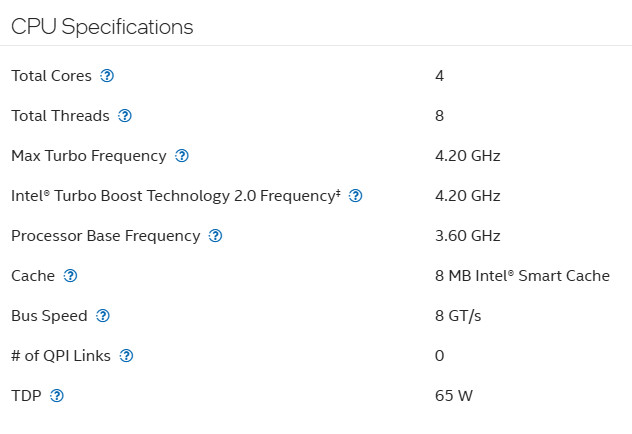Image resolution: width=632 pixels, height=434 pixels.
Task: Click the question mark next to Max Turbo Frequency
Action: [181, 156]
